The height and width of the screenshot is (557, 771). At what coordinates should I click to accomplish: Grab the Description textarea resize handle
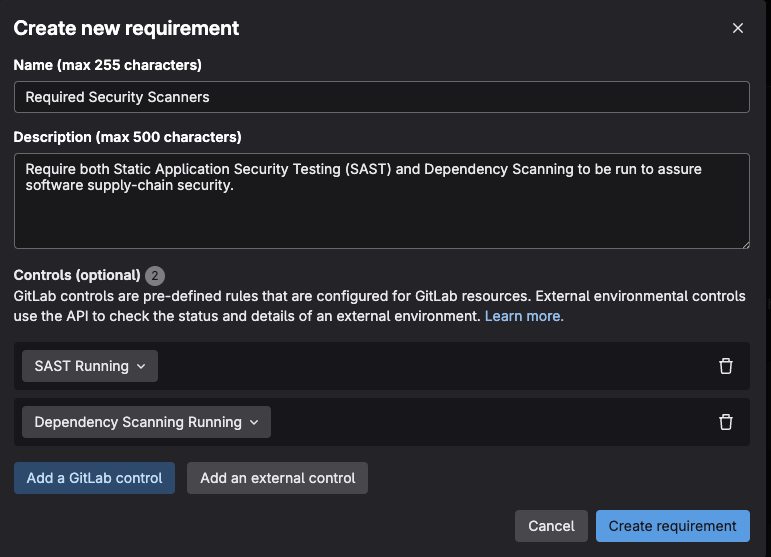point(744,243)
